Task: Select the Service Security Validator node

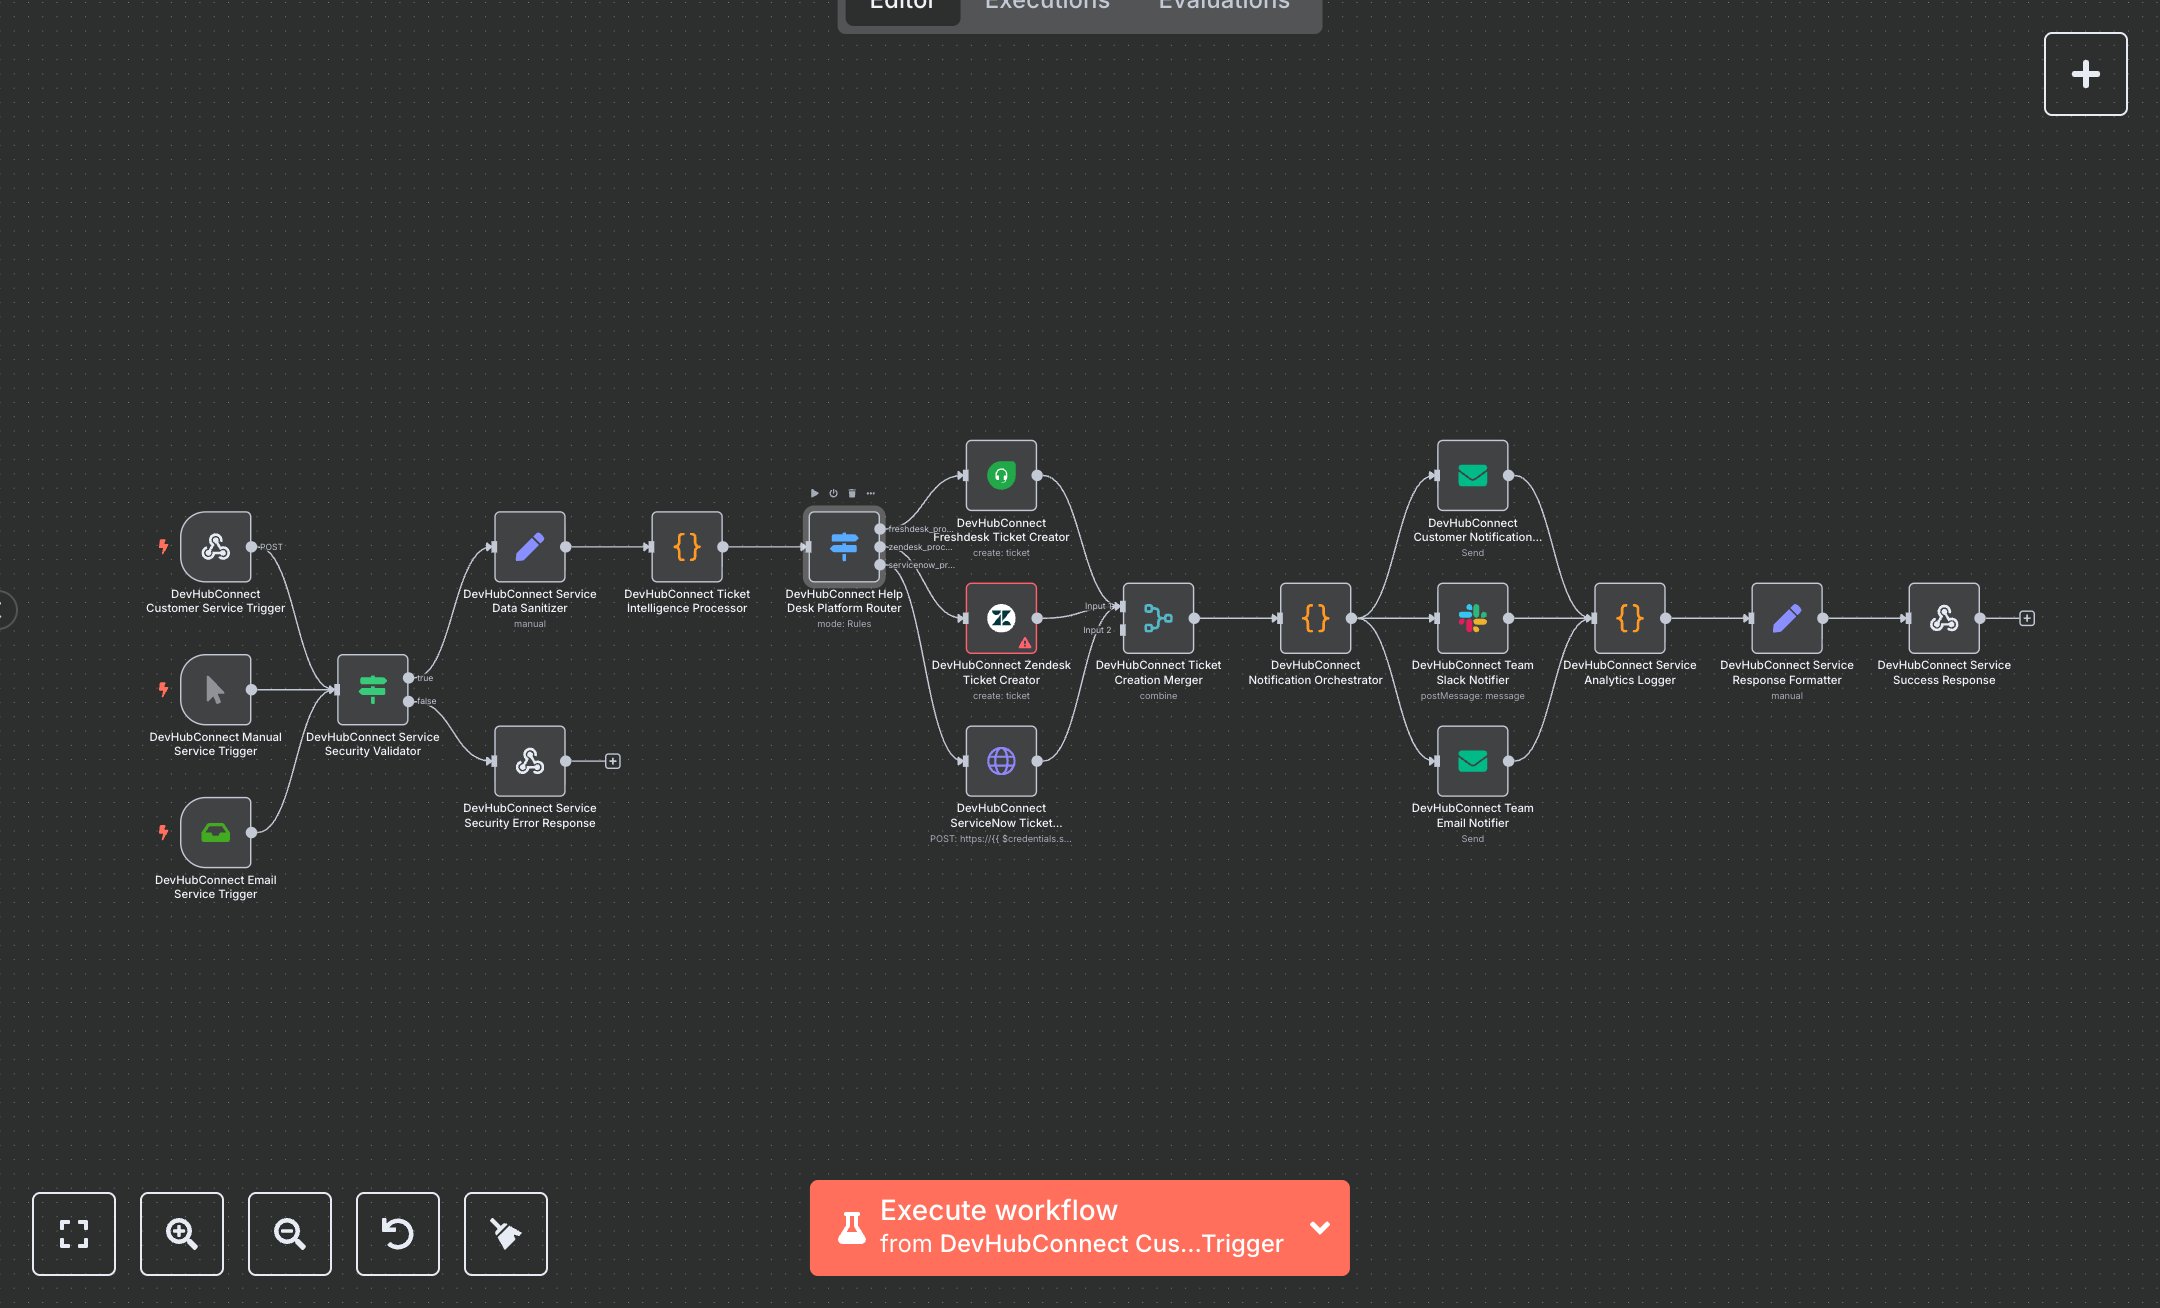Action: click(x=372, y=689)
